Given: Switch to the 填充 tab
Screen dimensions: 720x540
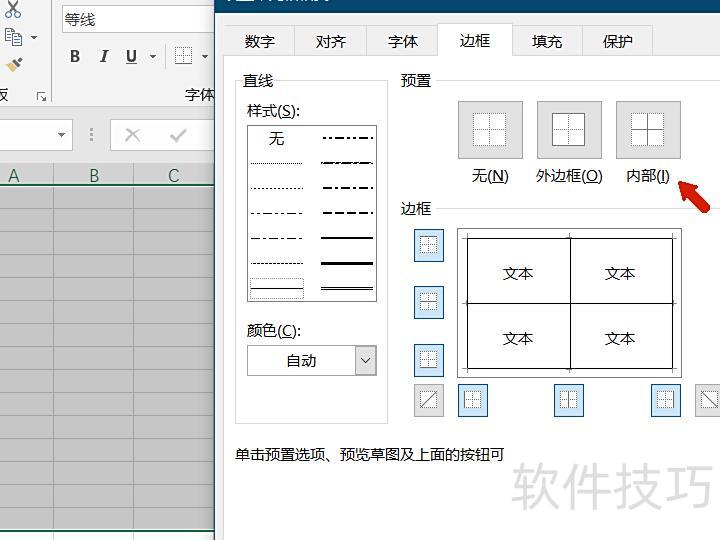Looking at the screenshot, I should (547, 41).
